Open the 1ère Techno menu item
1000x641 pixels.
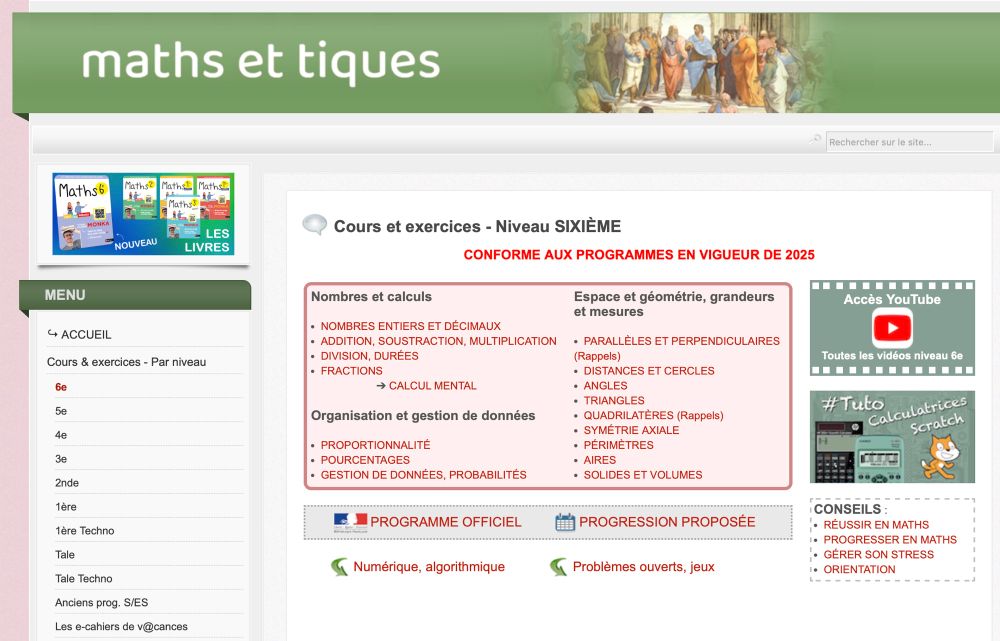pyautogui.click(x=85, y=531)
